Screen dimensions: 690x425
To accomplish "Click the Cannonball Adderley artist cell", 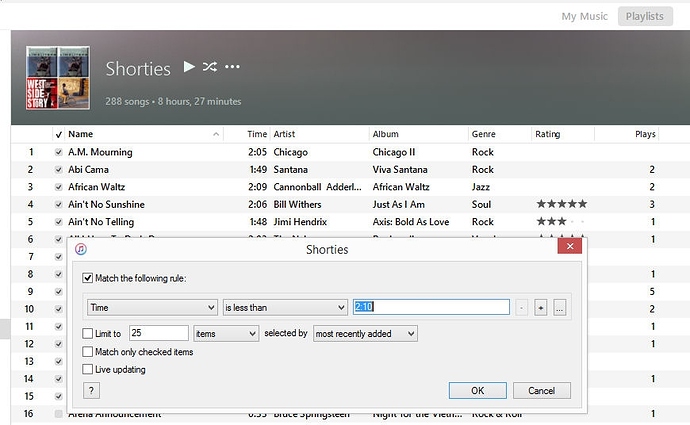I will pyautogui.click(x=317, y=187).
